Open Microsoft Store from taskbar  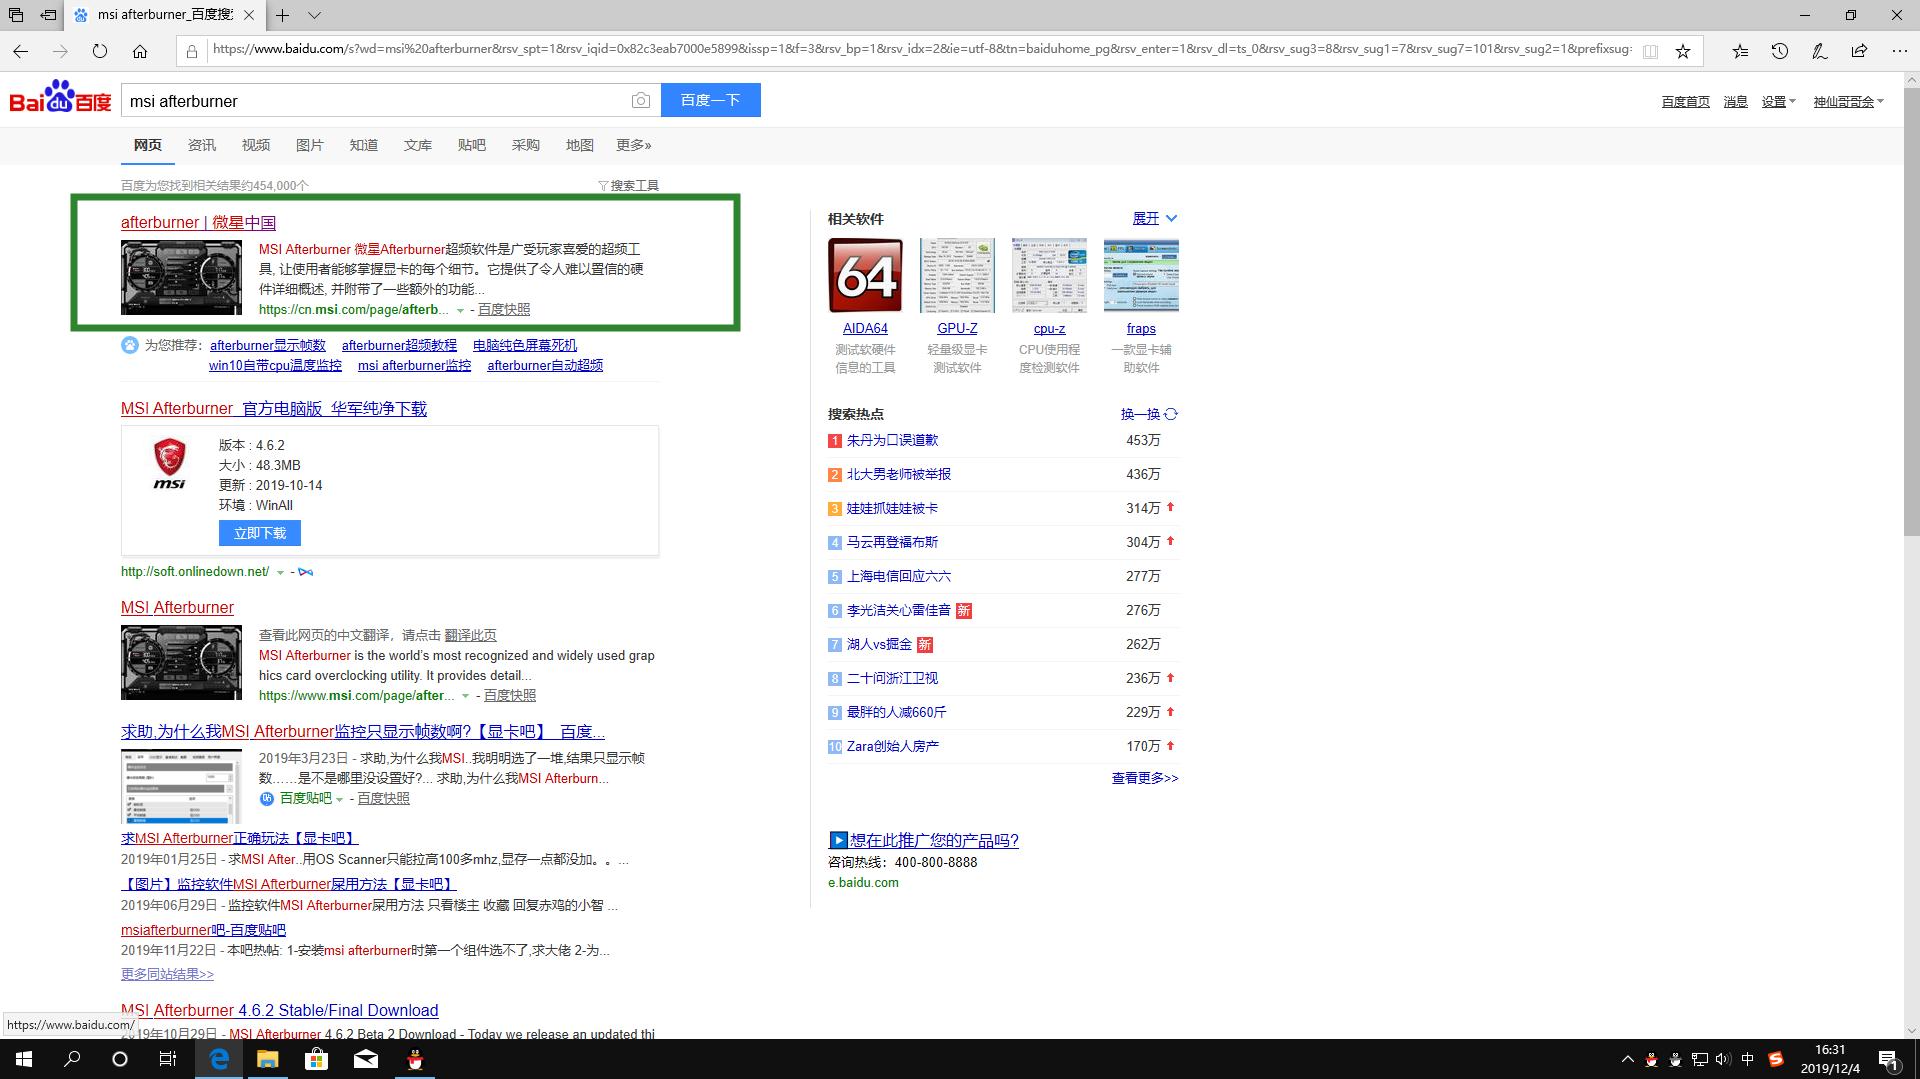316,1059
